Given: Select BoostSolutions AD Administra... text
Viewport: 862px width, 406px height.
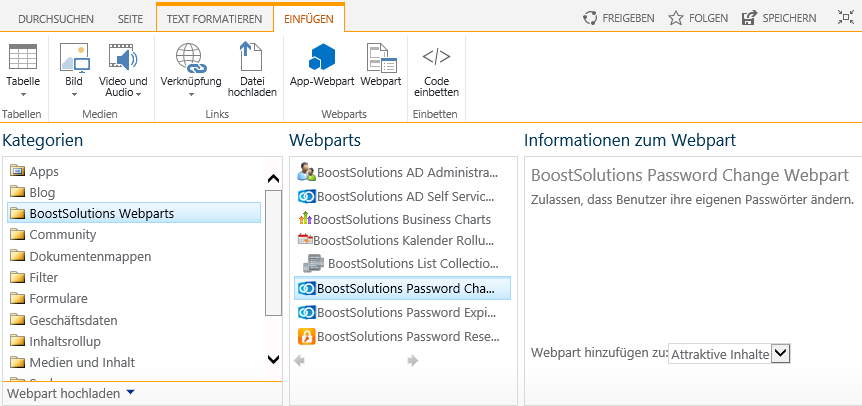Looking at the screenshot, I should [407, 173].
